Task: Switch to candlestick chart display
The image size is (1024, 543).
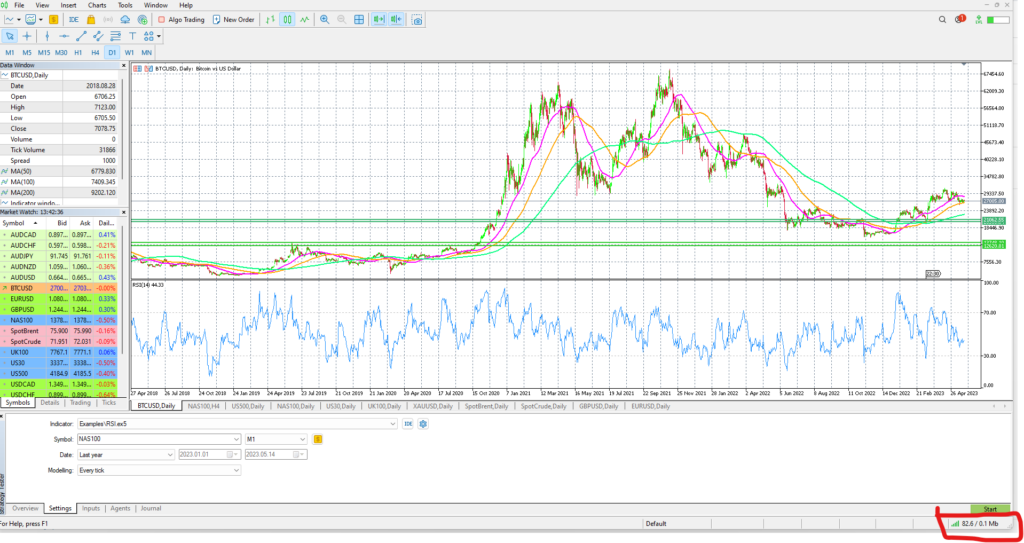Action: click(287, 20)
